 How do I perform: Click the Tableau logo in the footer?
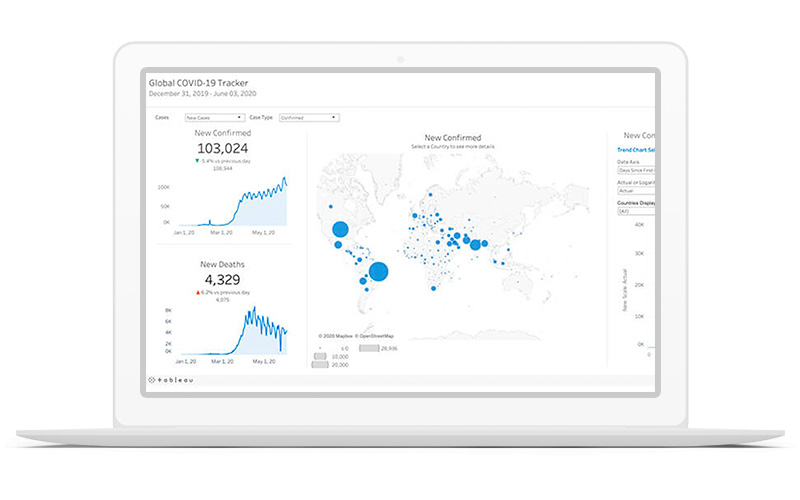(x=174, y=380)
